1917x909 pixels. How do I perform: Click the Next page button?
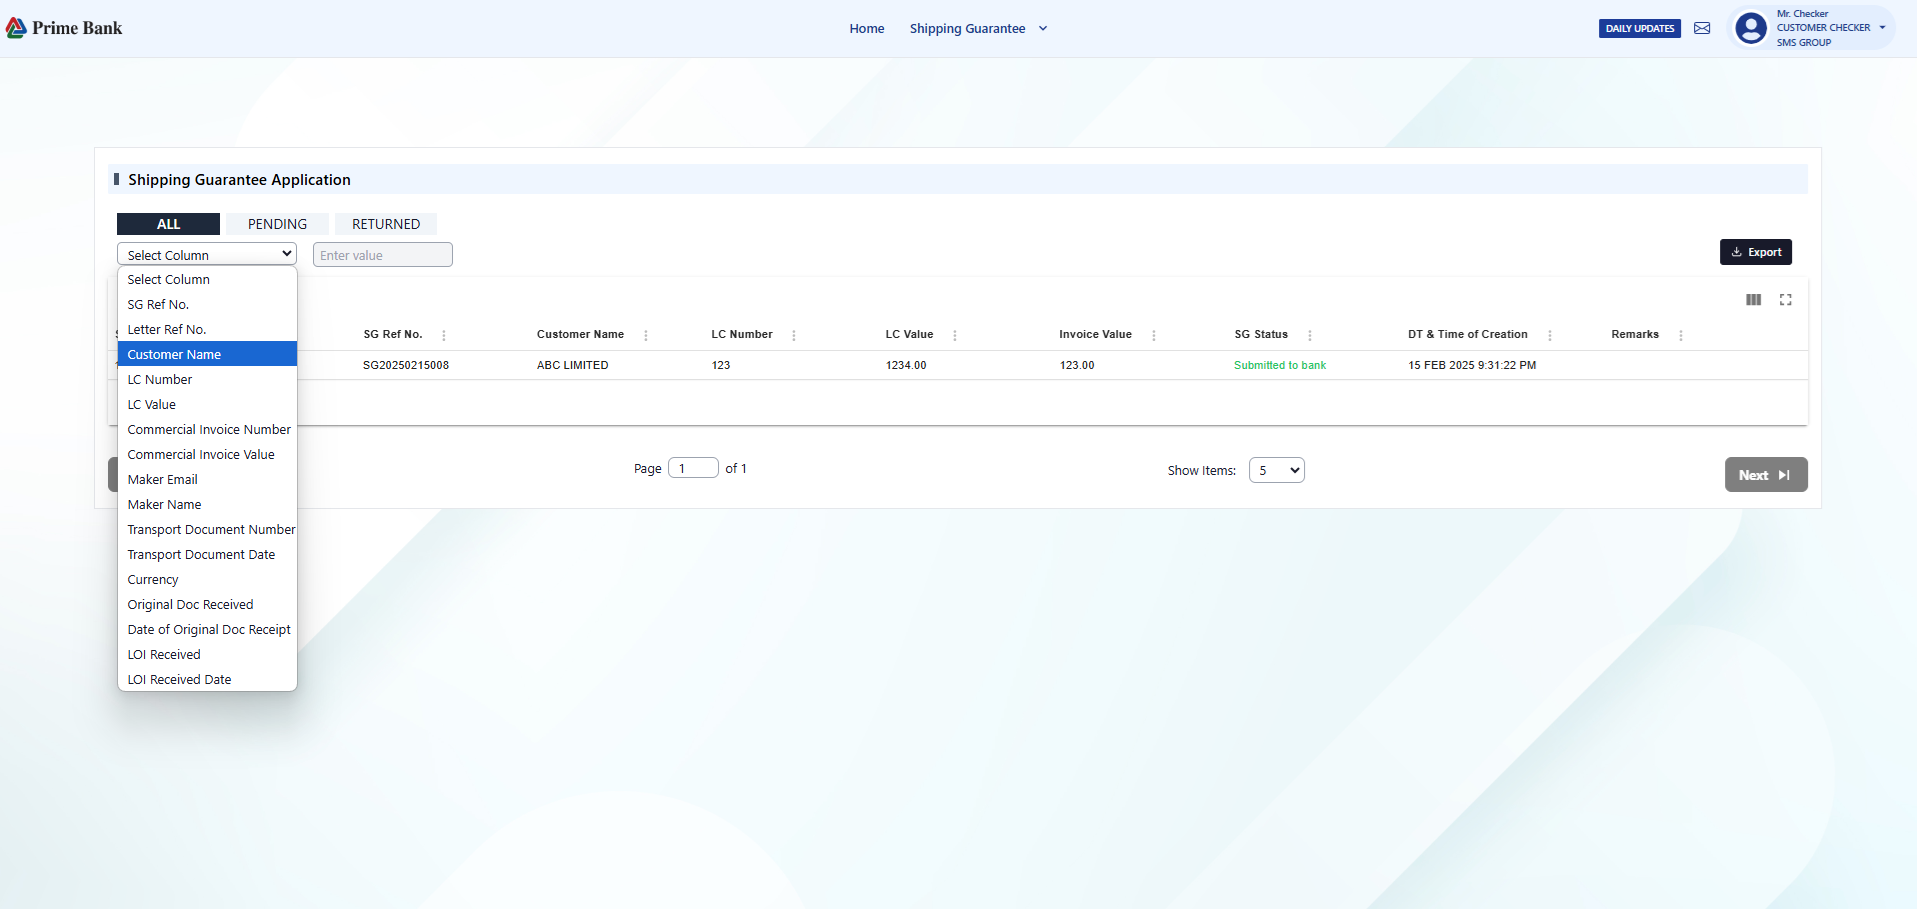1766,475
